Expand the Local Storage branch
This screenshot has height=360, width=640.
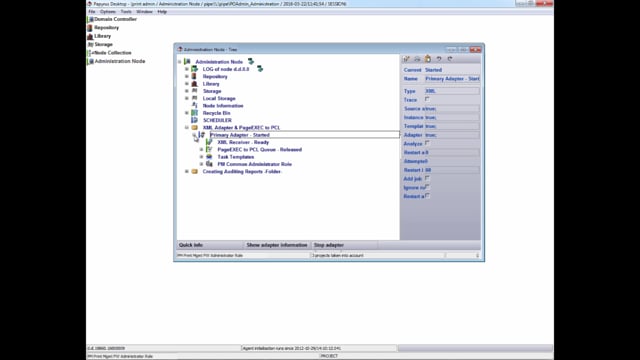click(187, 98)
